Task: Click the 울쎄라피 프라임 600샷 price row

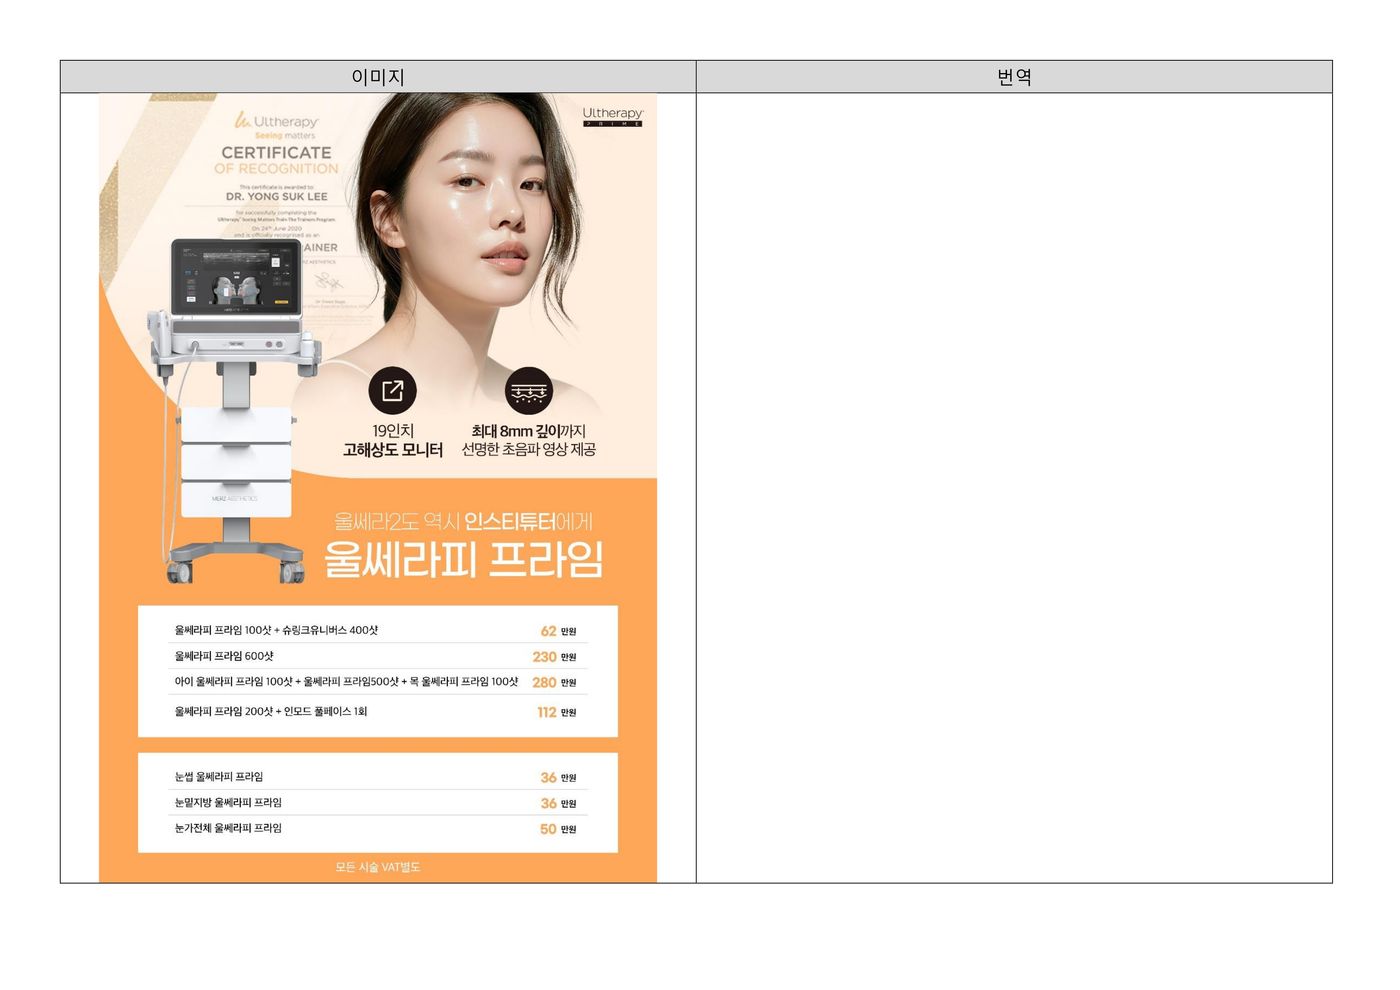Action: [224, 656]
